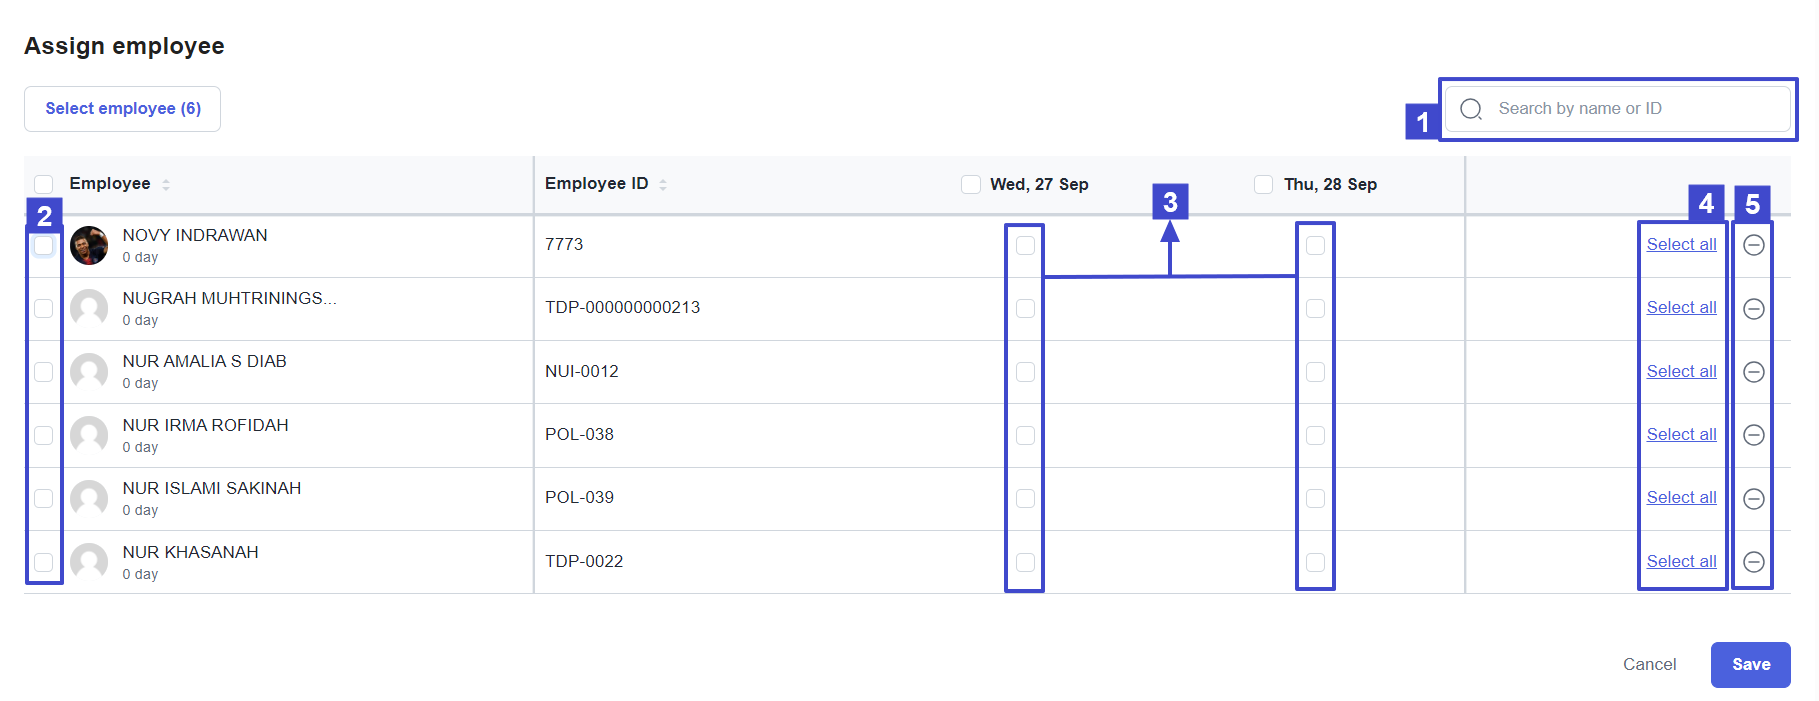Tick the select-all Employee header checkbox
1819x701 pixels.
tap(44, 184)
